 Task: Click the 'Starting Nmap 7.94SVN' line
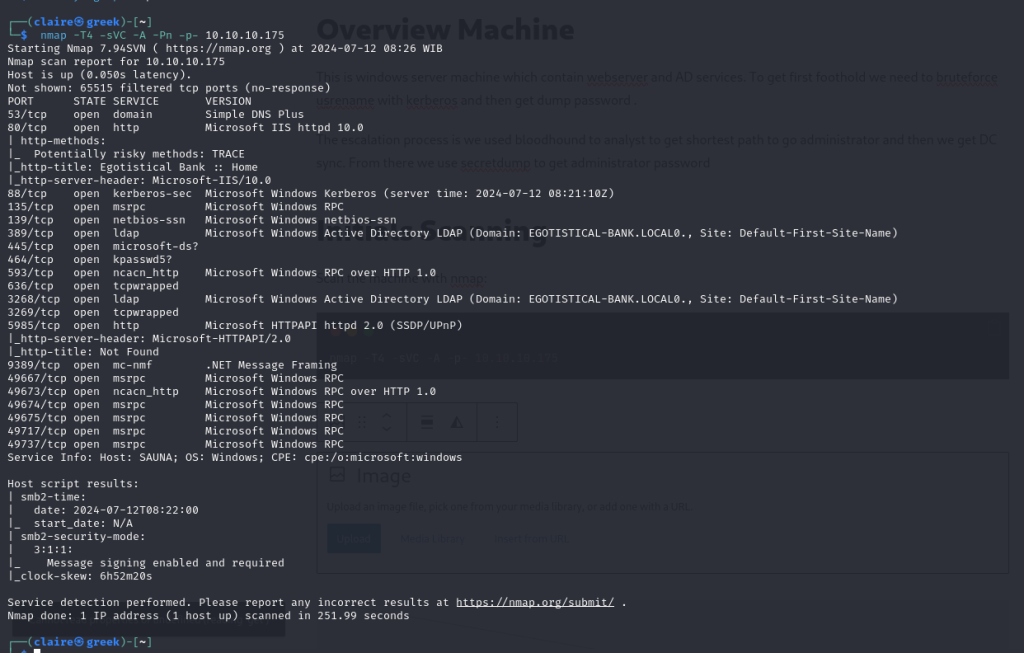(225, 48)
